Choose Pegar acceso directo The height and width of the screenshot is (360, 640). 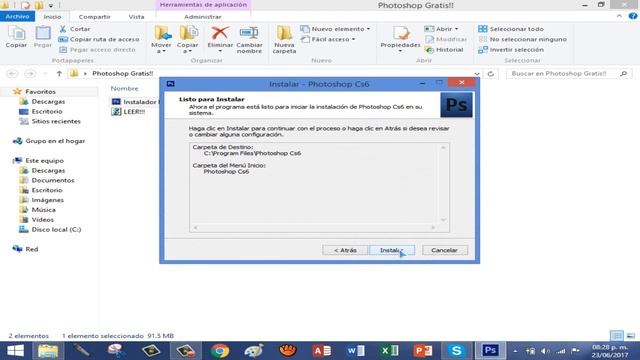tap(97, 49)
